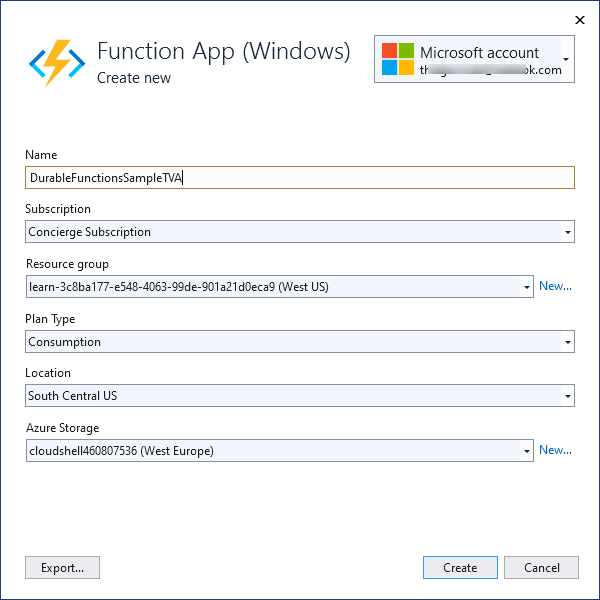600x600 pixels.
Task: Open the Plan Type dropdown
Action: [300, 341]
